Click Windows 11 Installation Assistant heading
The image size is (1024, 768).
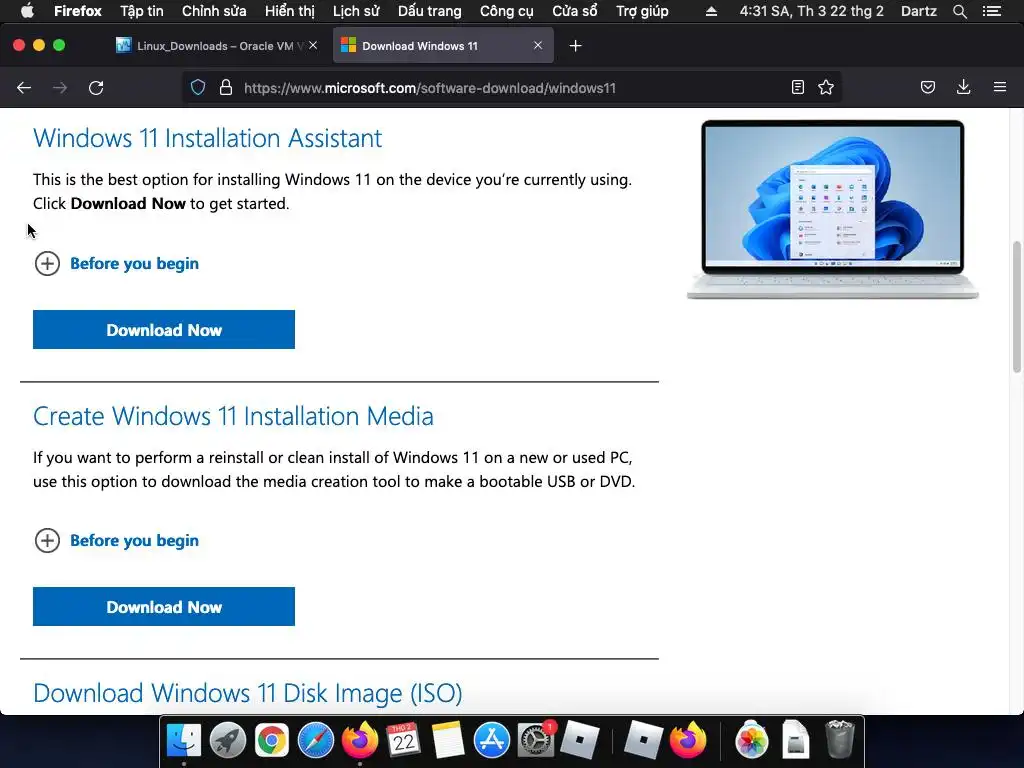coord(208,138)
